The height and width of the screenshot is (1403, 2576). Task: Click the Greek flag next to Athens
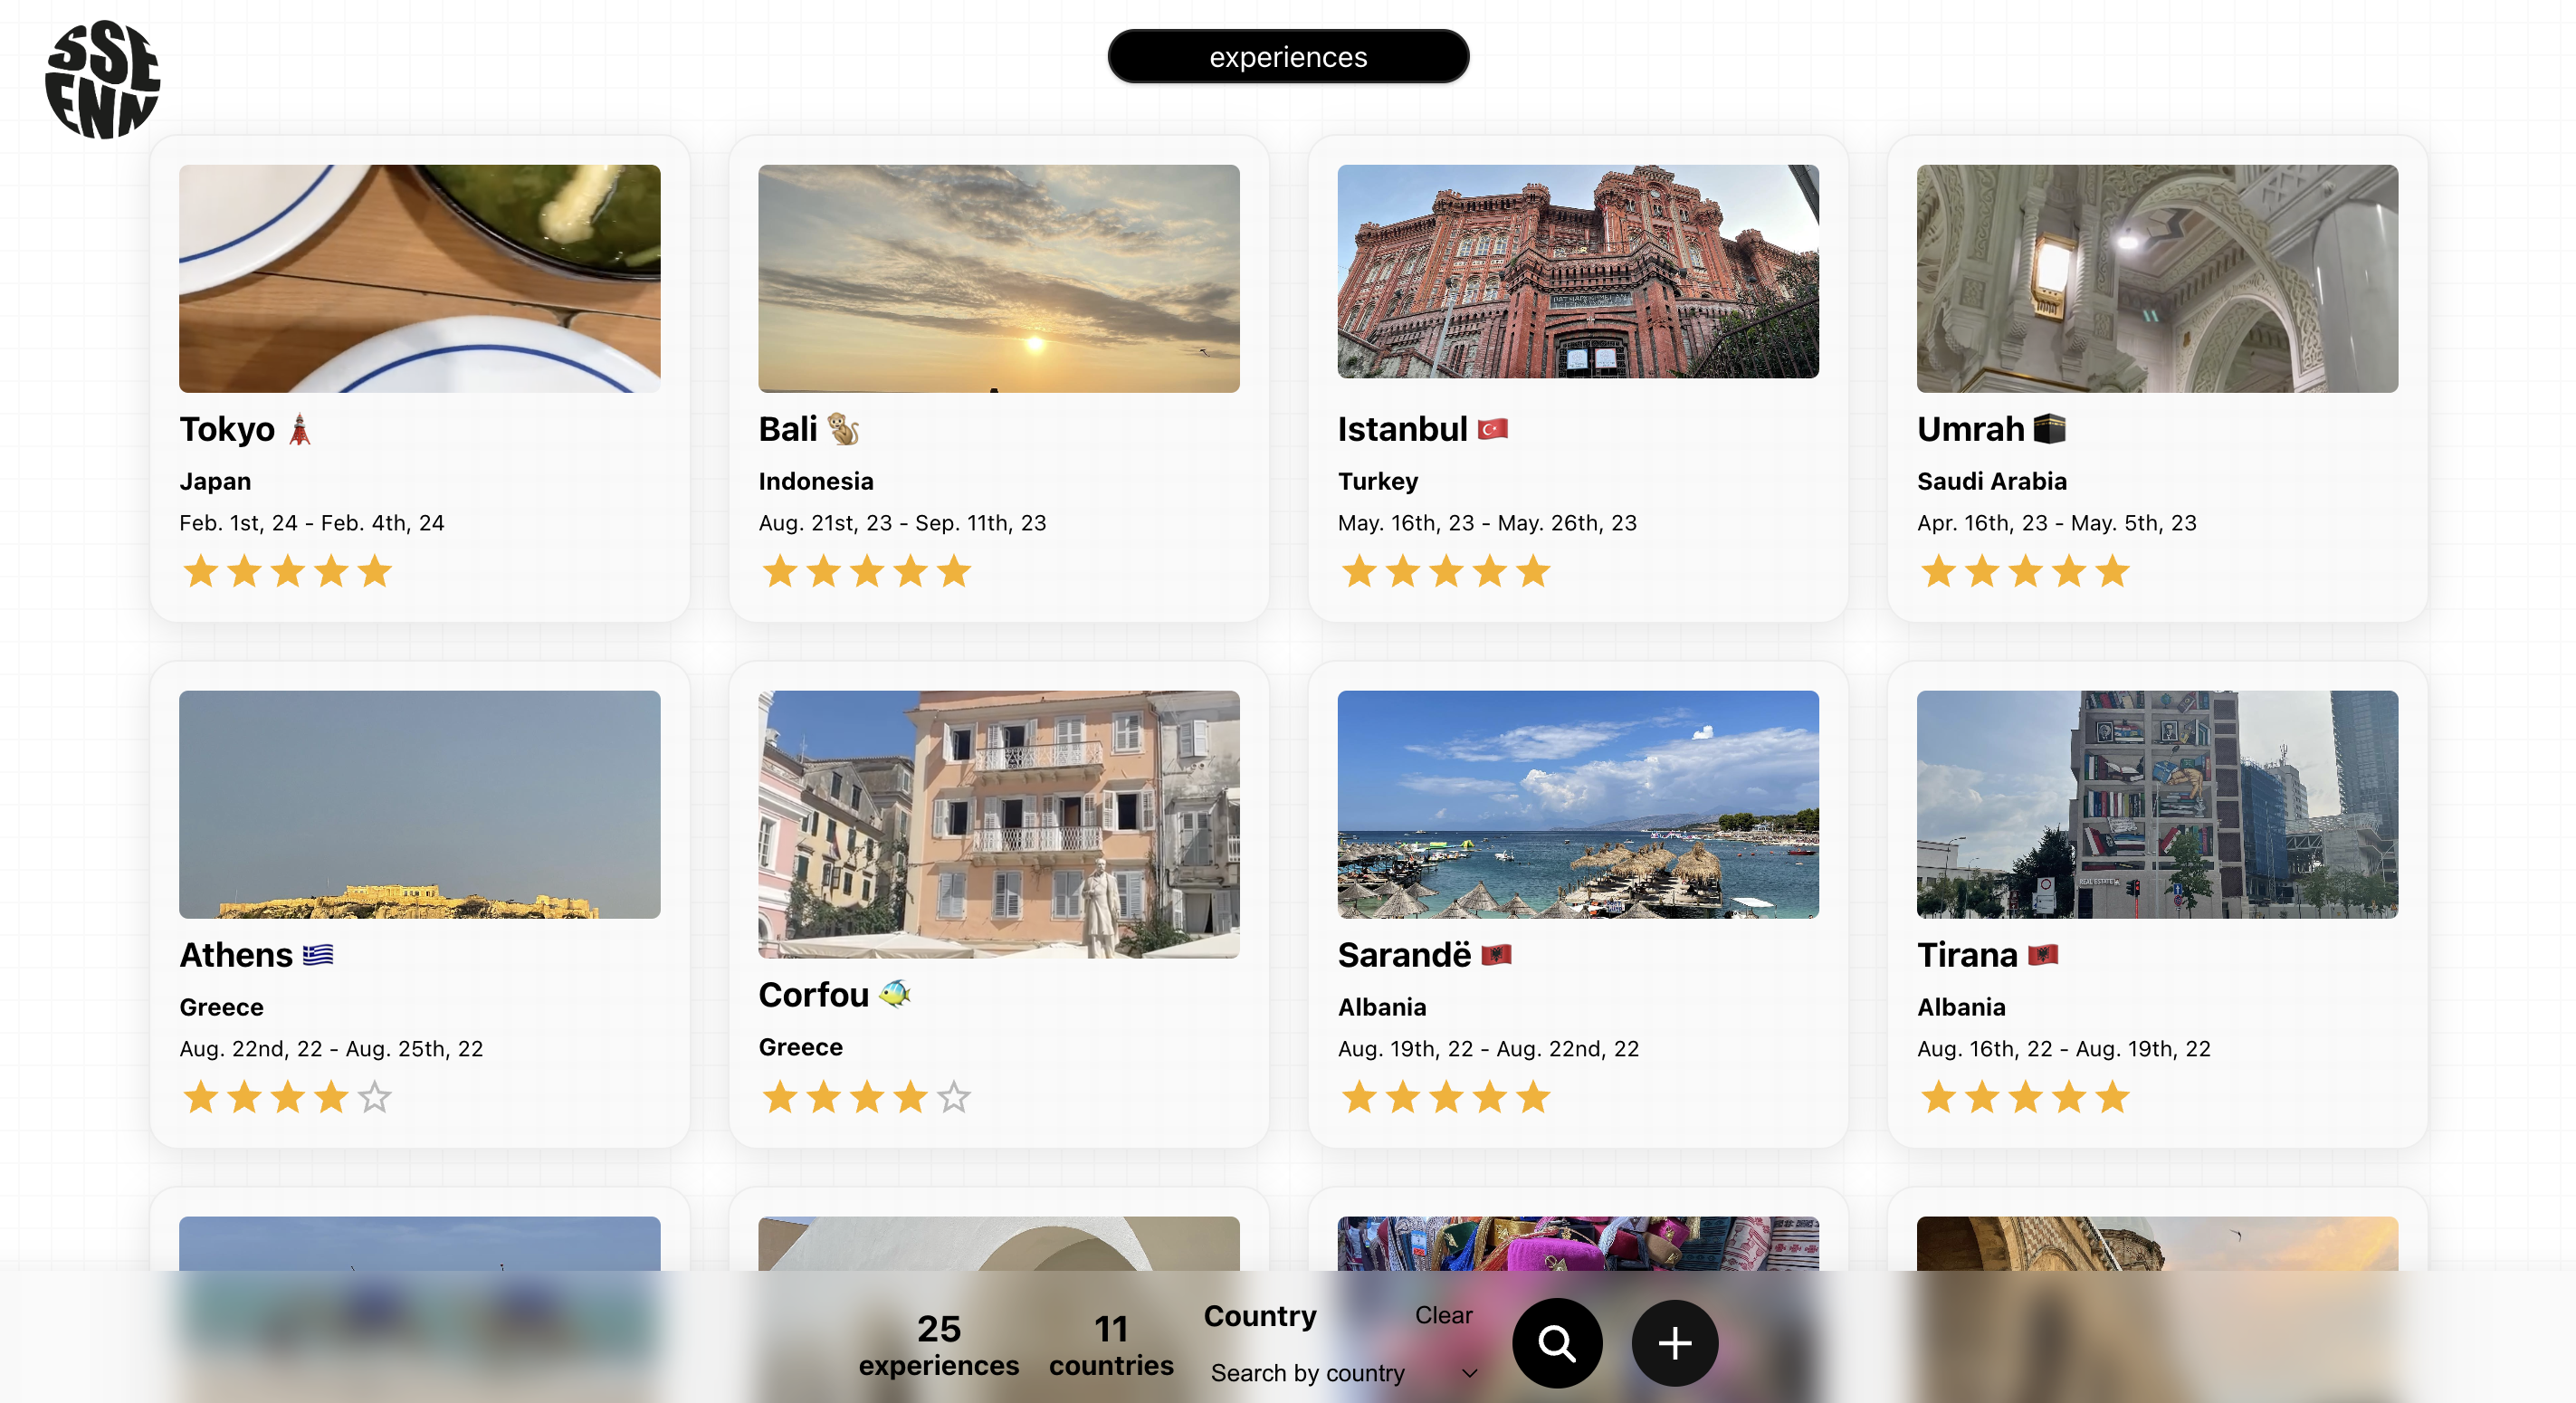[x=318, y=955]
